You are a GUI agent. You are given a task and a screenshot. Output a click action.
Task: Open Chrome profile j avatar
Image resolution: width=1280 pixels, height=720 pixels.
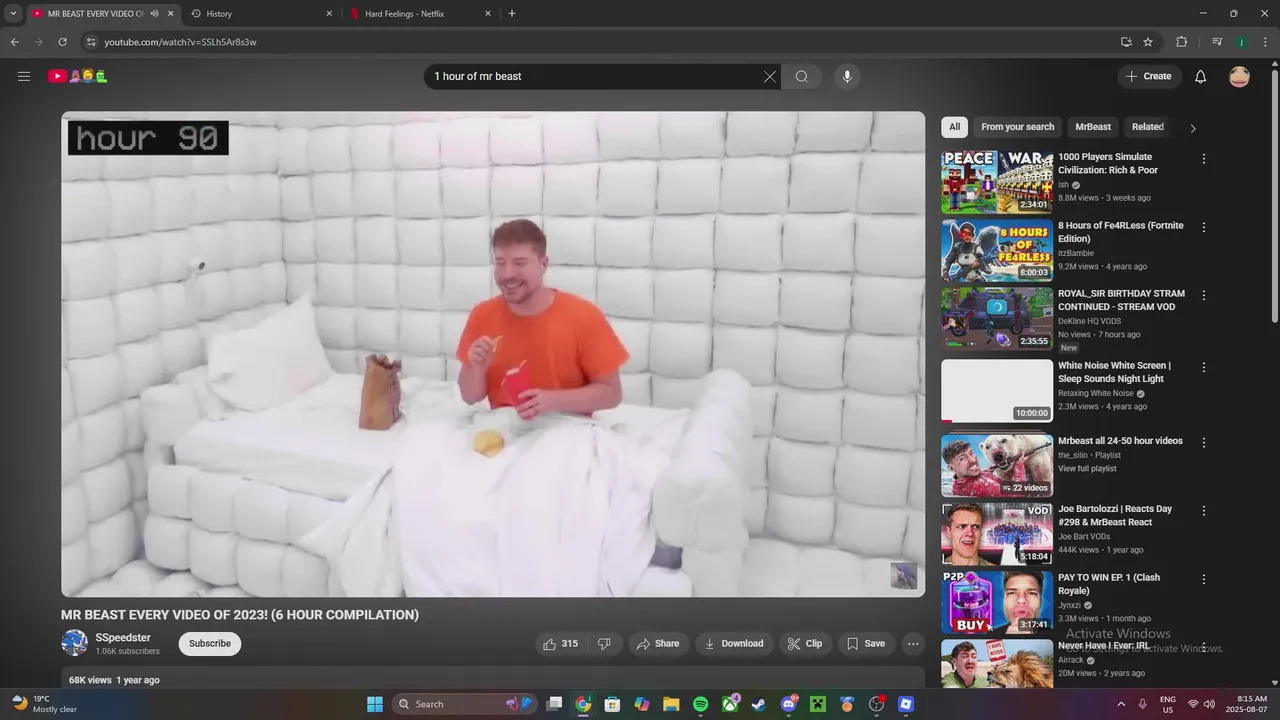click(x=1241, y=42)
